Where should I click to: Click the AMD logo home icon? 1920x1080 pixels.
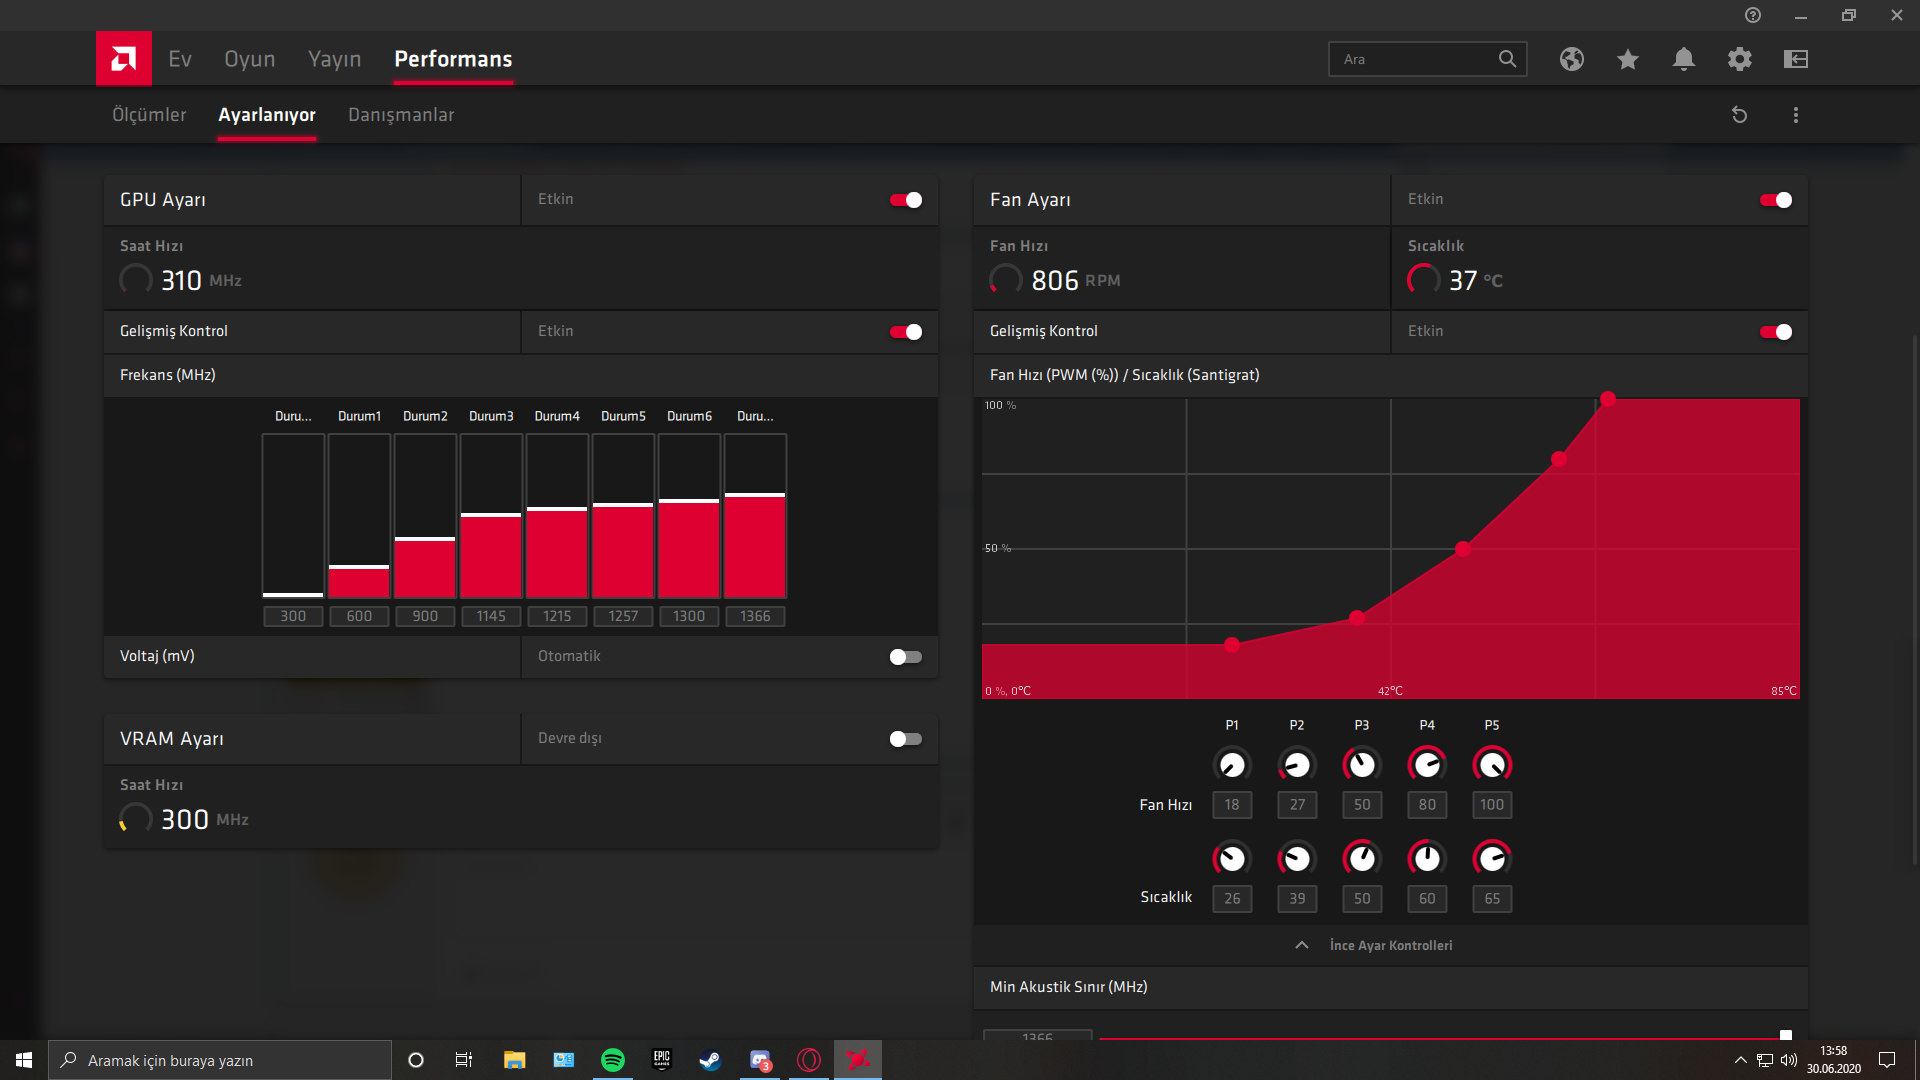click(124, 59)
